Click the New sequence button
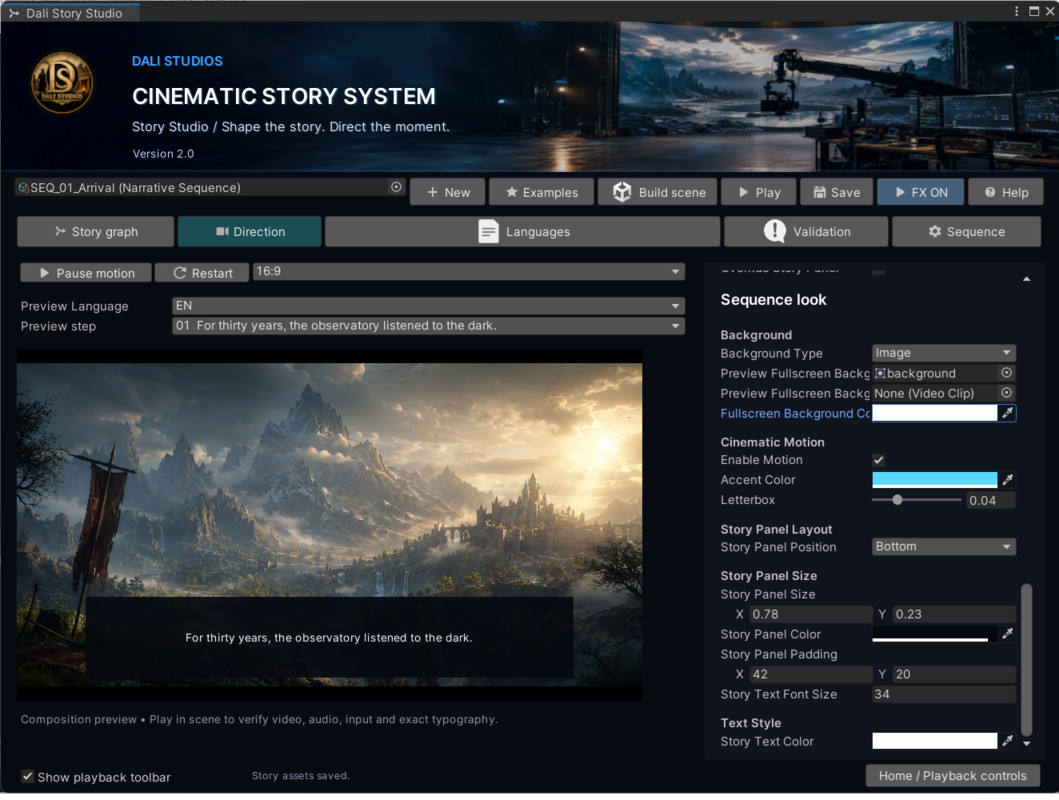Screen dimensions: 1059x800 (x=447, y=192)
